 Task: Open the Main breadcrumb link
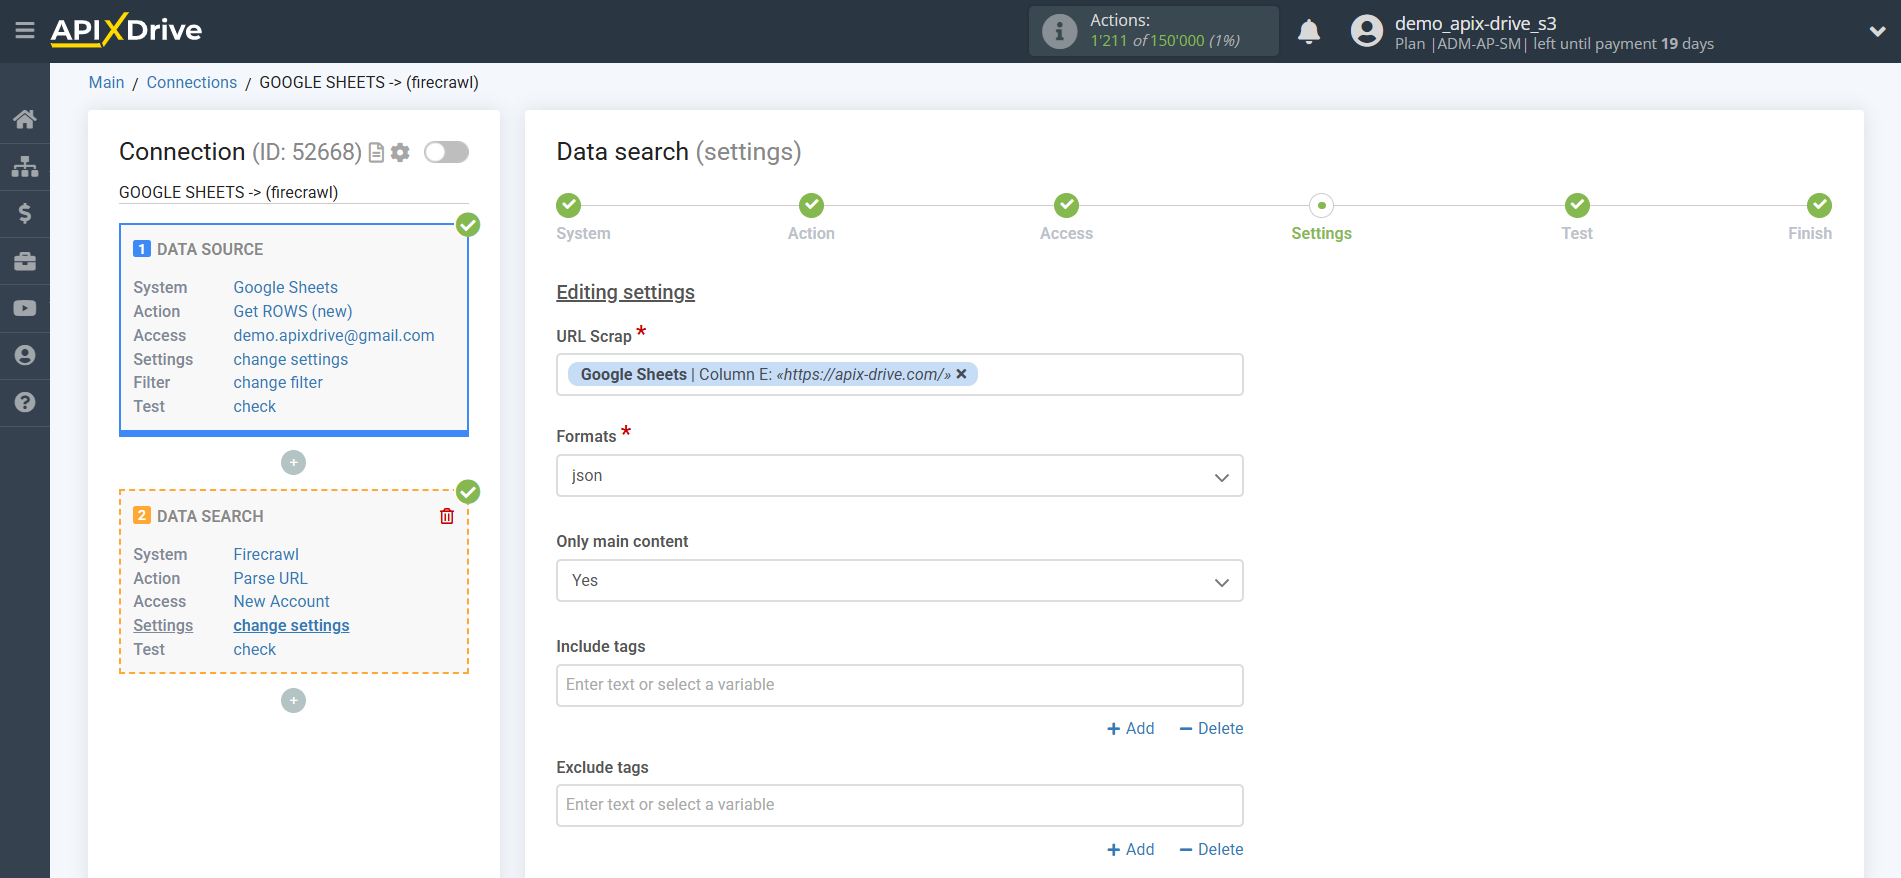(x=106, y=83)
